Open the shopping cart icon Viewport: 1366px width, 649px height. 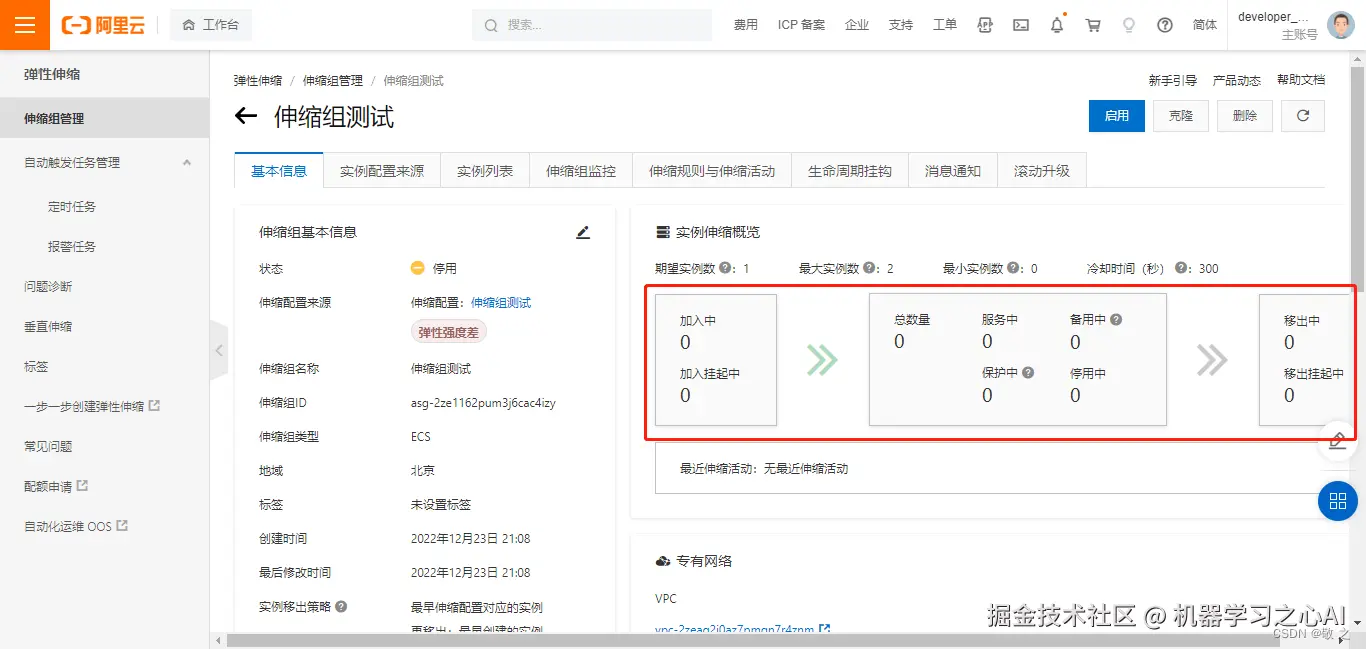1092,24
